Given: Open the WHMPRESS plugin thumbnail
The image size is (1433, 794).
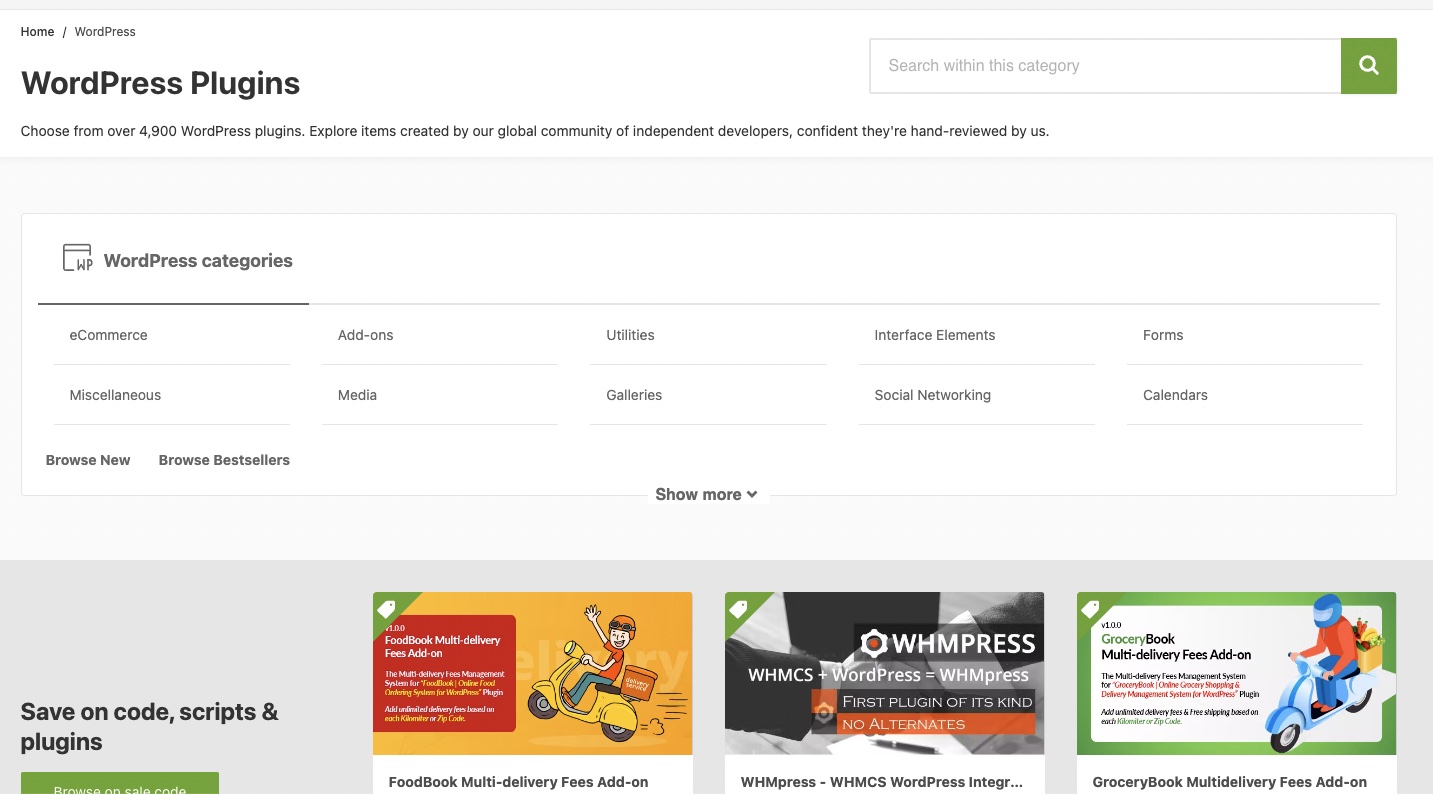Looking at the screenshot, I should [885, 673].
